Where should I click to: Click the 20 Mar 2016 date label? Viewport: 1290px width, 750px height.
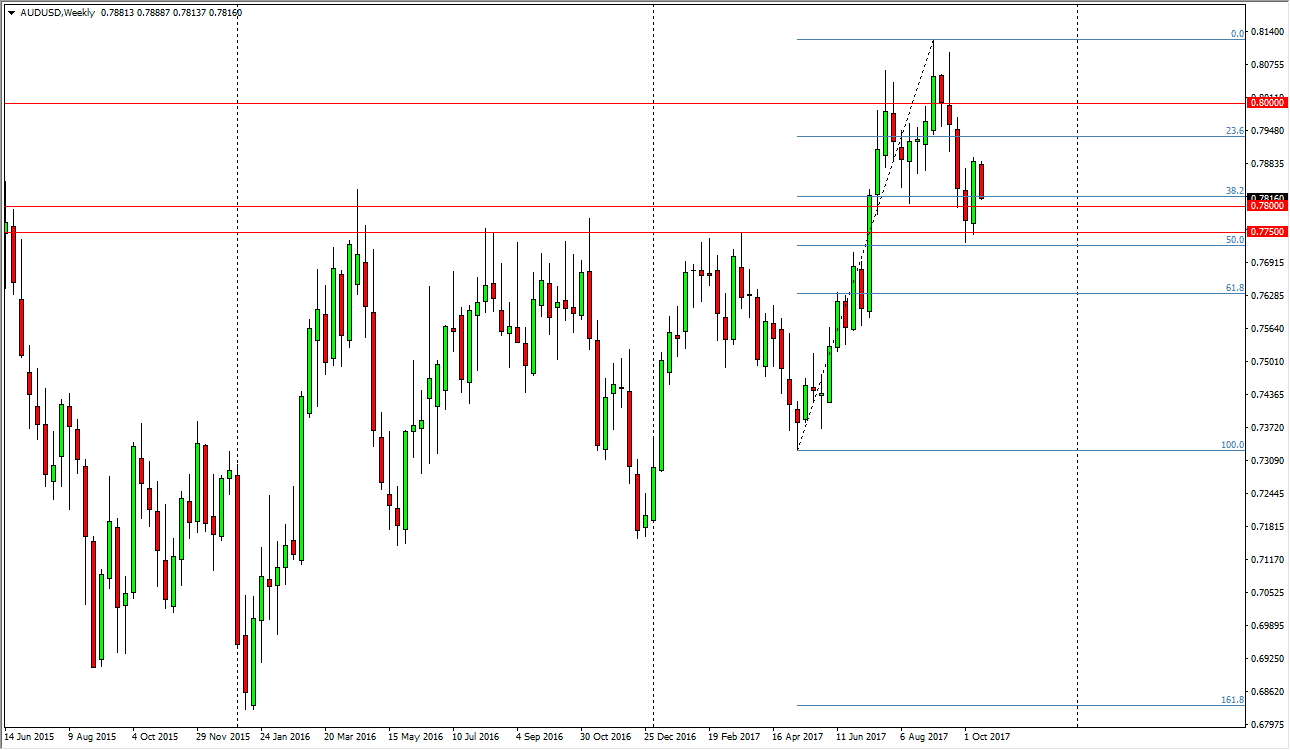(349, 737)
